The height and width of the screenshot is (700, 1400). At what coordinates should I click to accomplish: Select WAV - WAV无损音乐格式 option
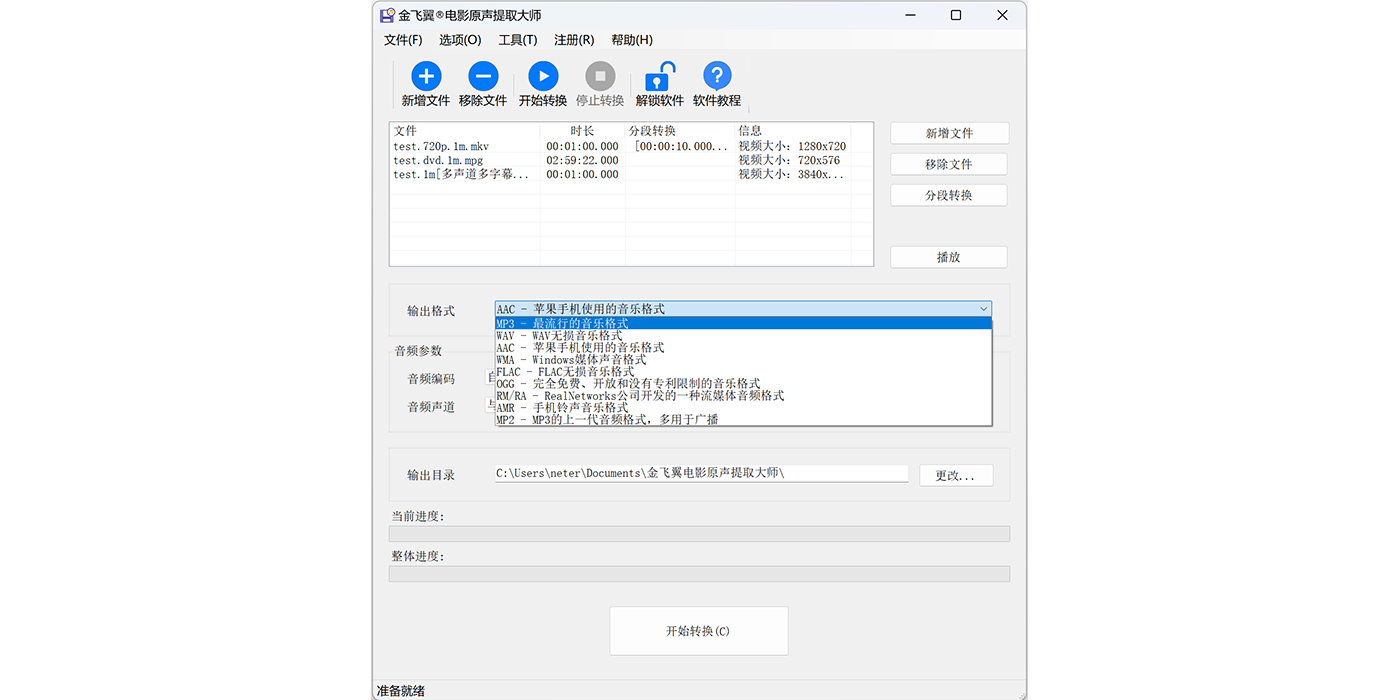pyautogui.click(x=743, y=336)
